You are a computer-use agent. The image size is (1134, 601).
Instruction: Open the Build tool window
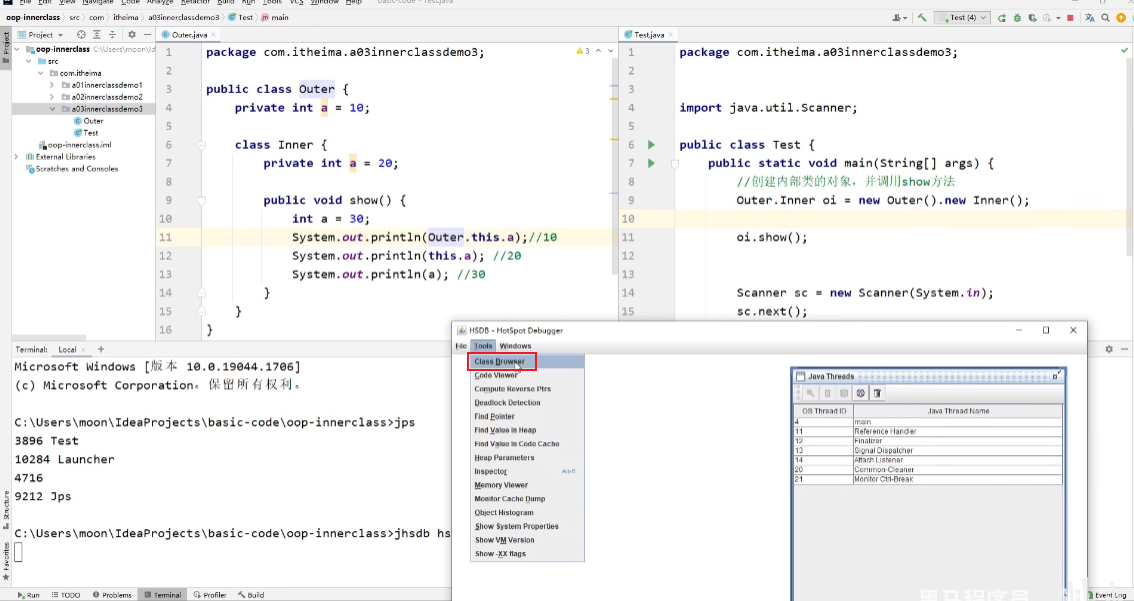[x=251, y=595]
